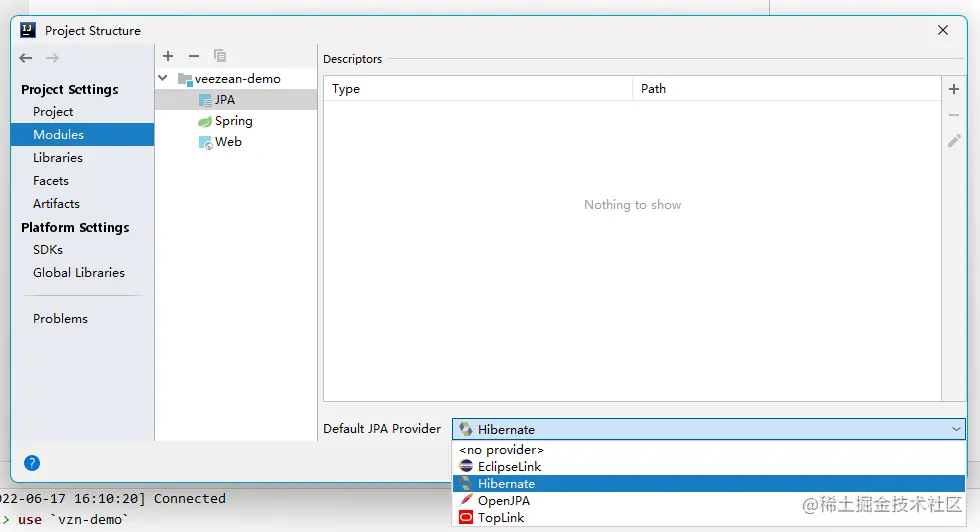Viewport: 980px width, 532px height.
Task: Select JPA facet in tree
Action: (236, 100)
